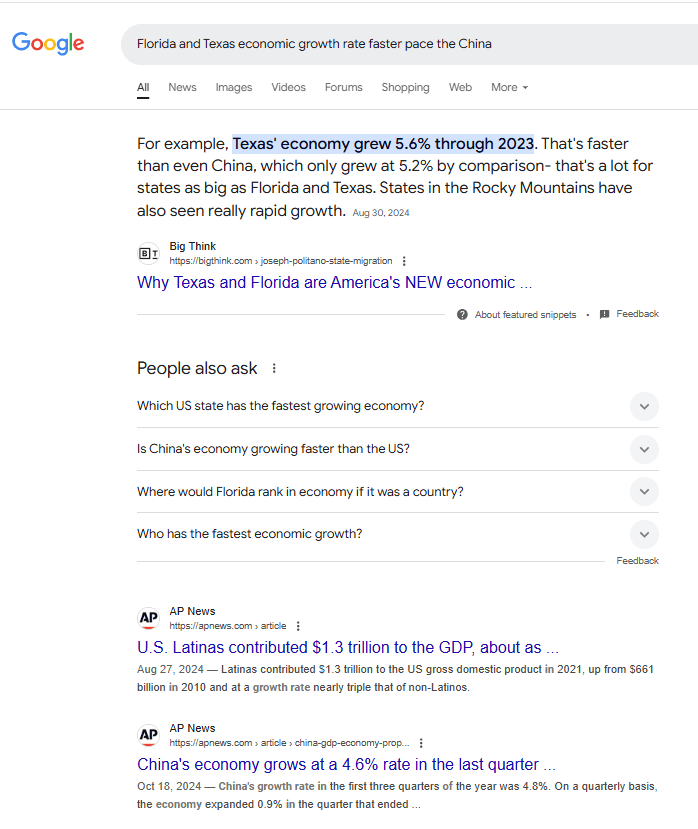Open the Big Think result options menu

(404, 261)
